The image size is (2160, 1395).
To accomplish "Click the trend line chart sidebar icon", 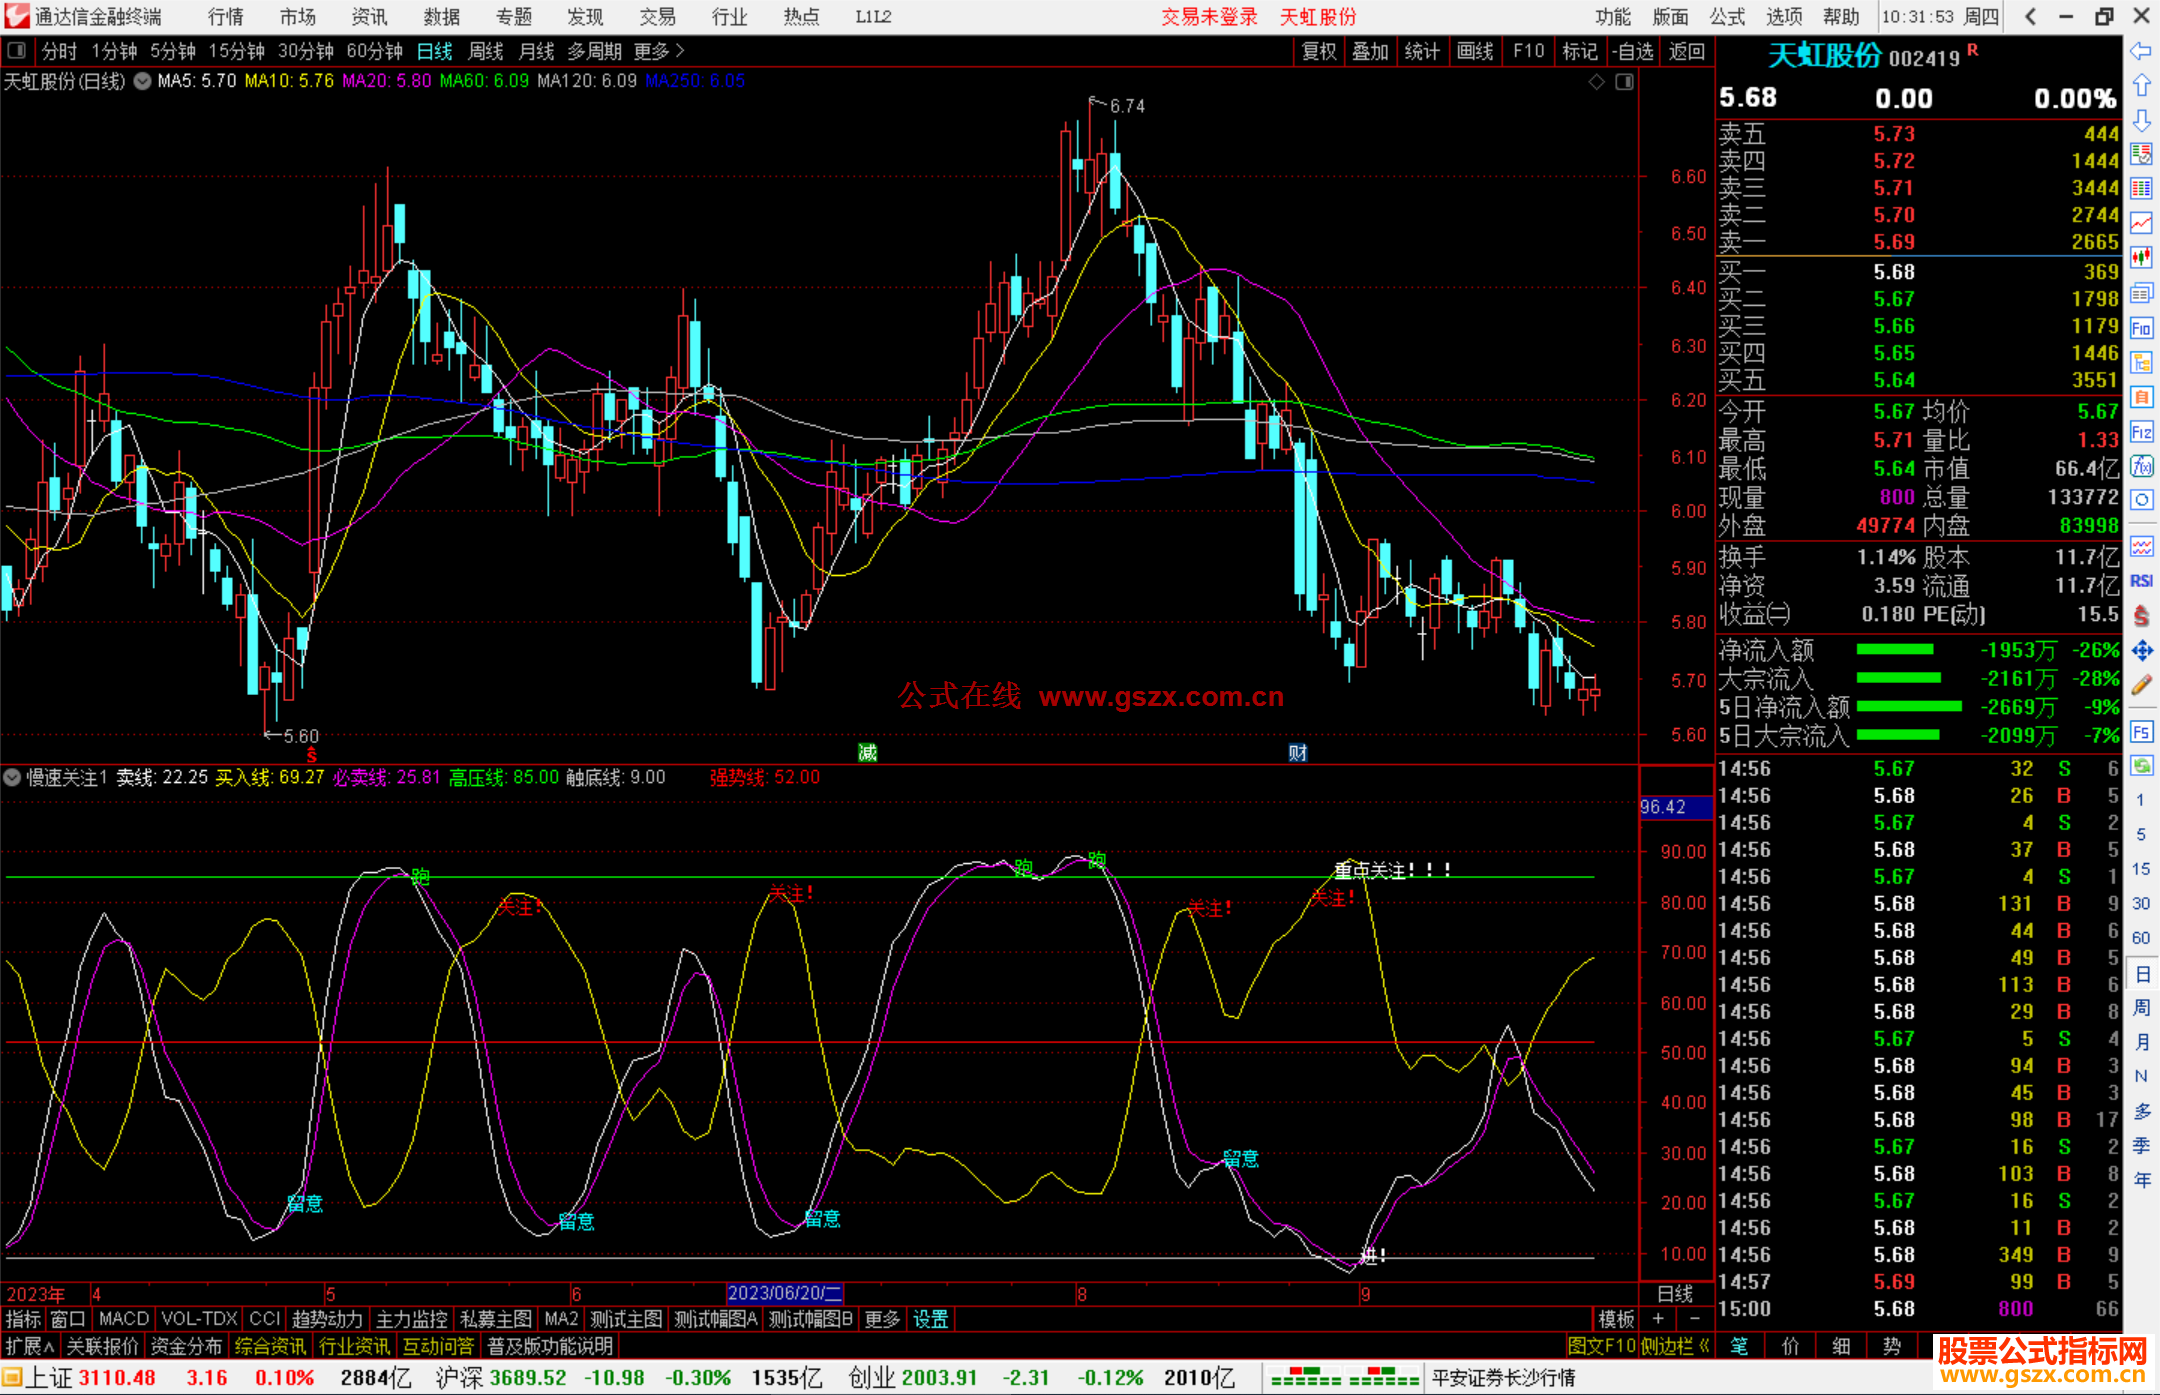I will pos(2141,223).
